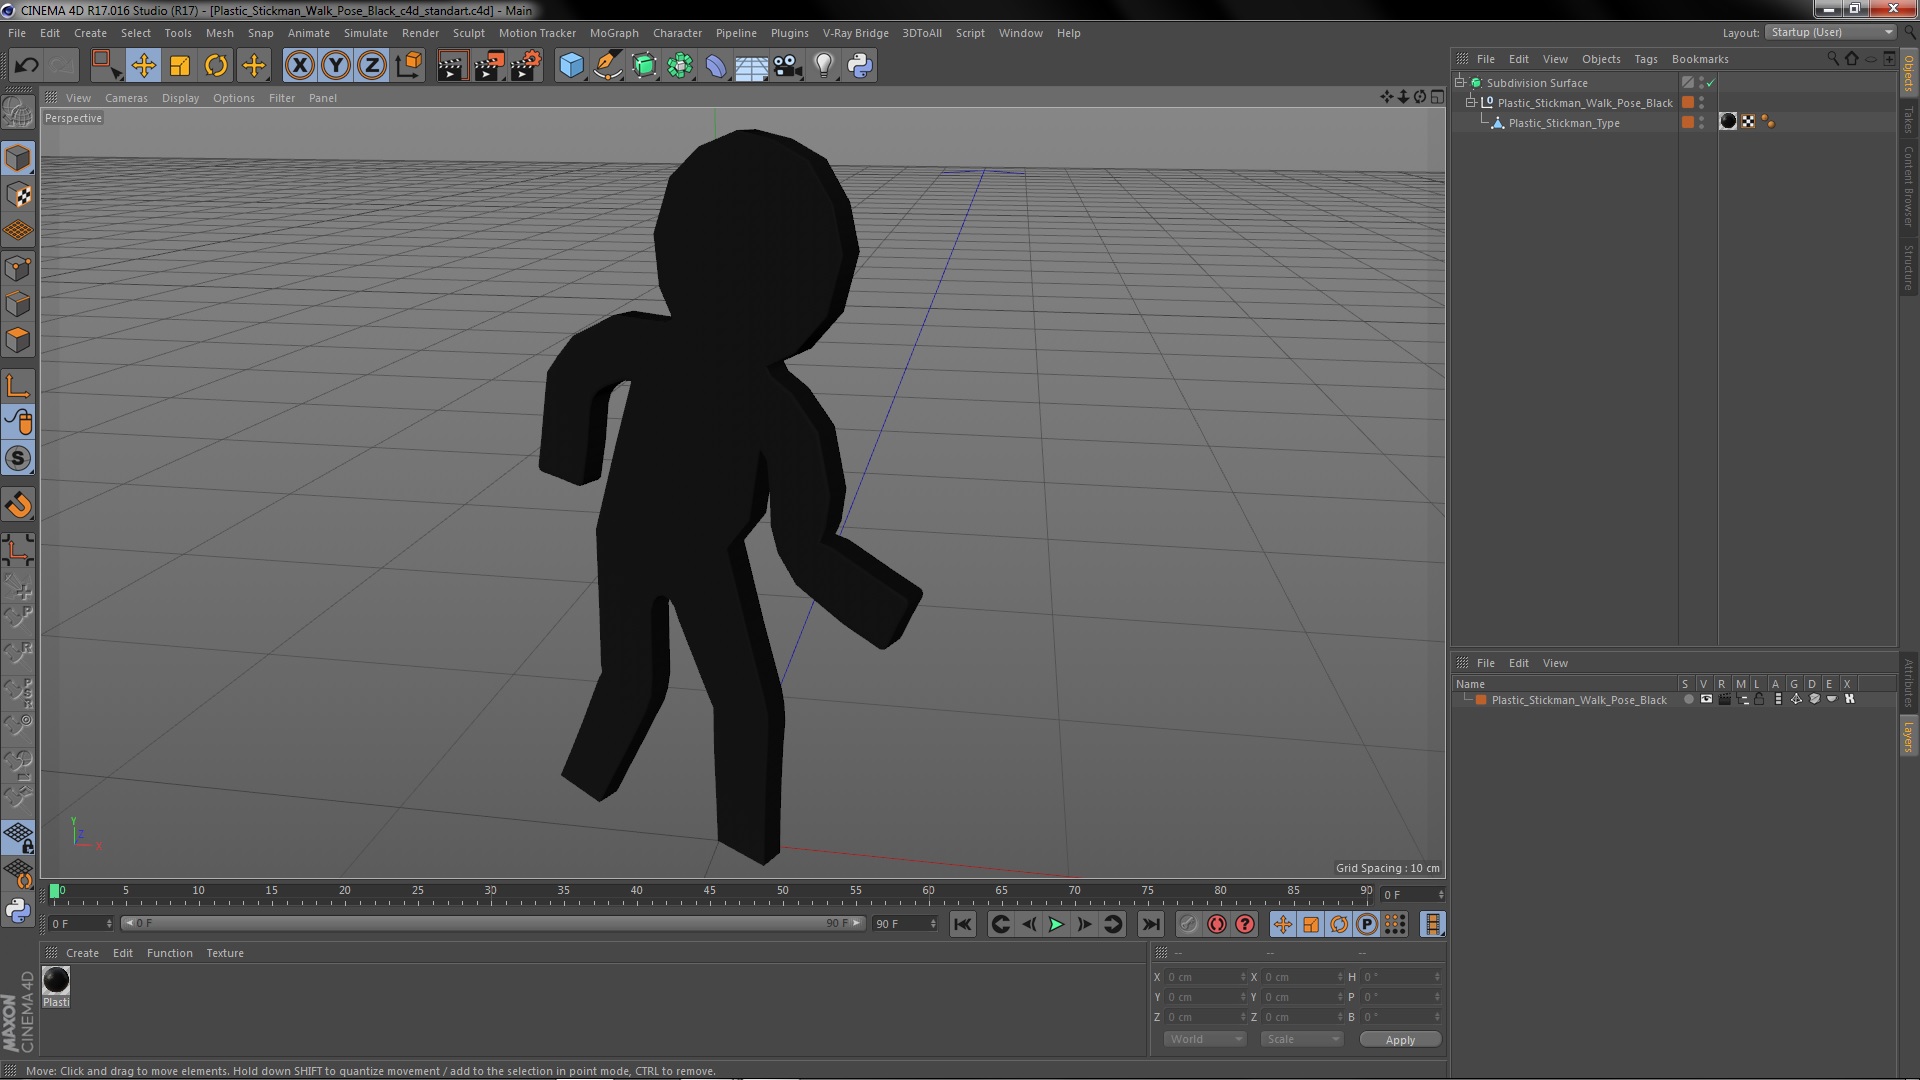Open viewport Cameras menu
This screenshot has height=1080, width=1920.
pyautogui.click(x=126, y=98)
